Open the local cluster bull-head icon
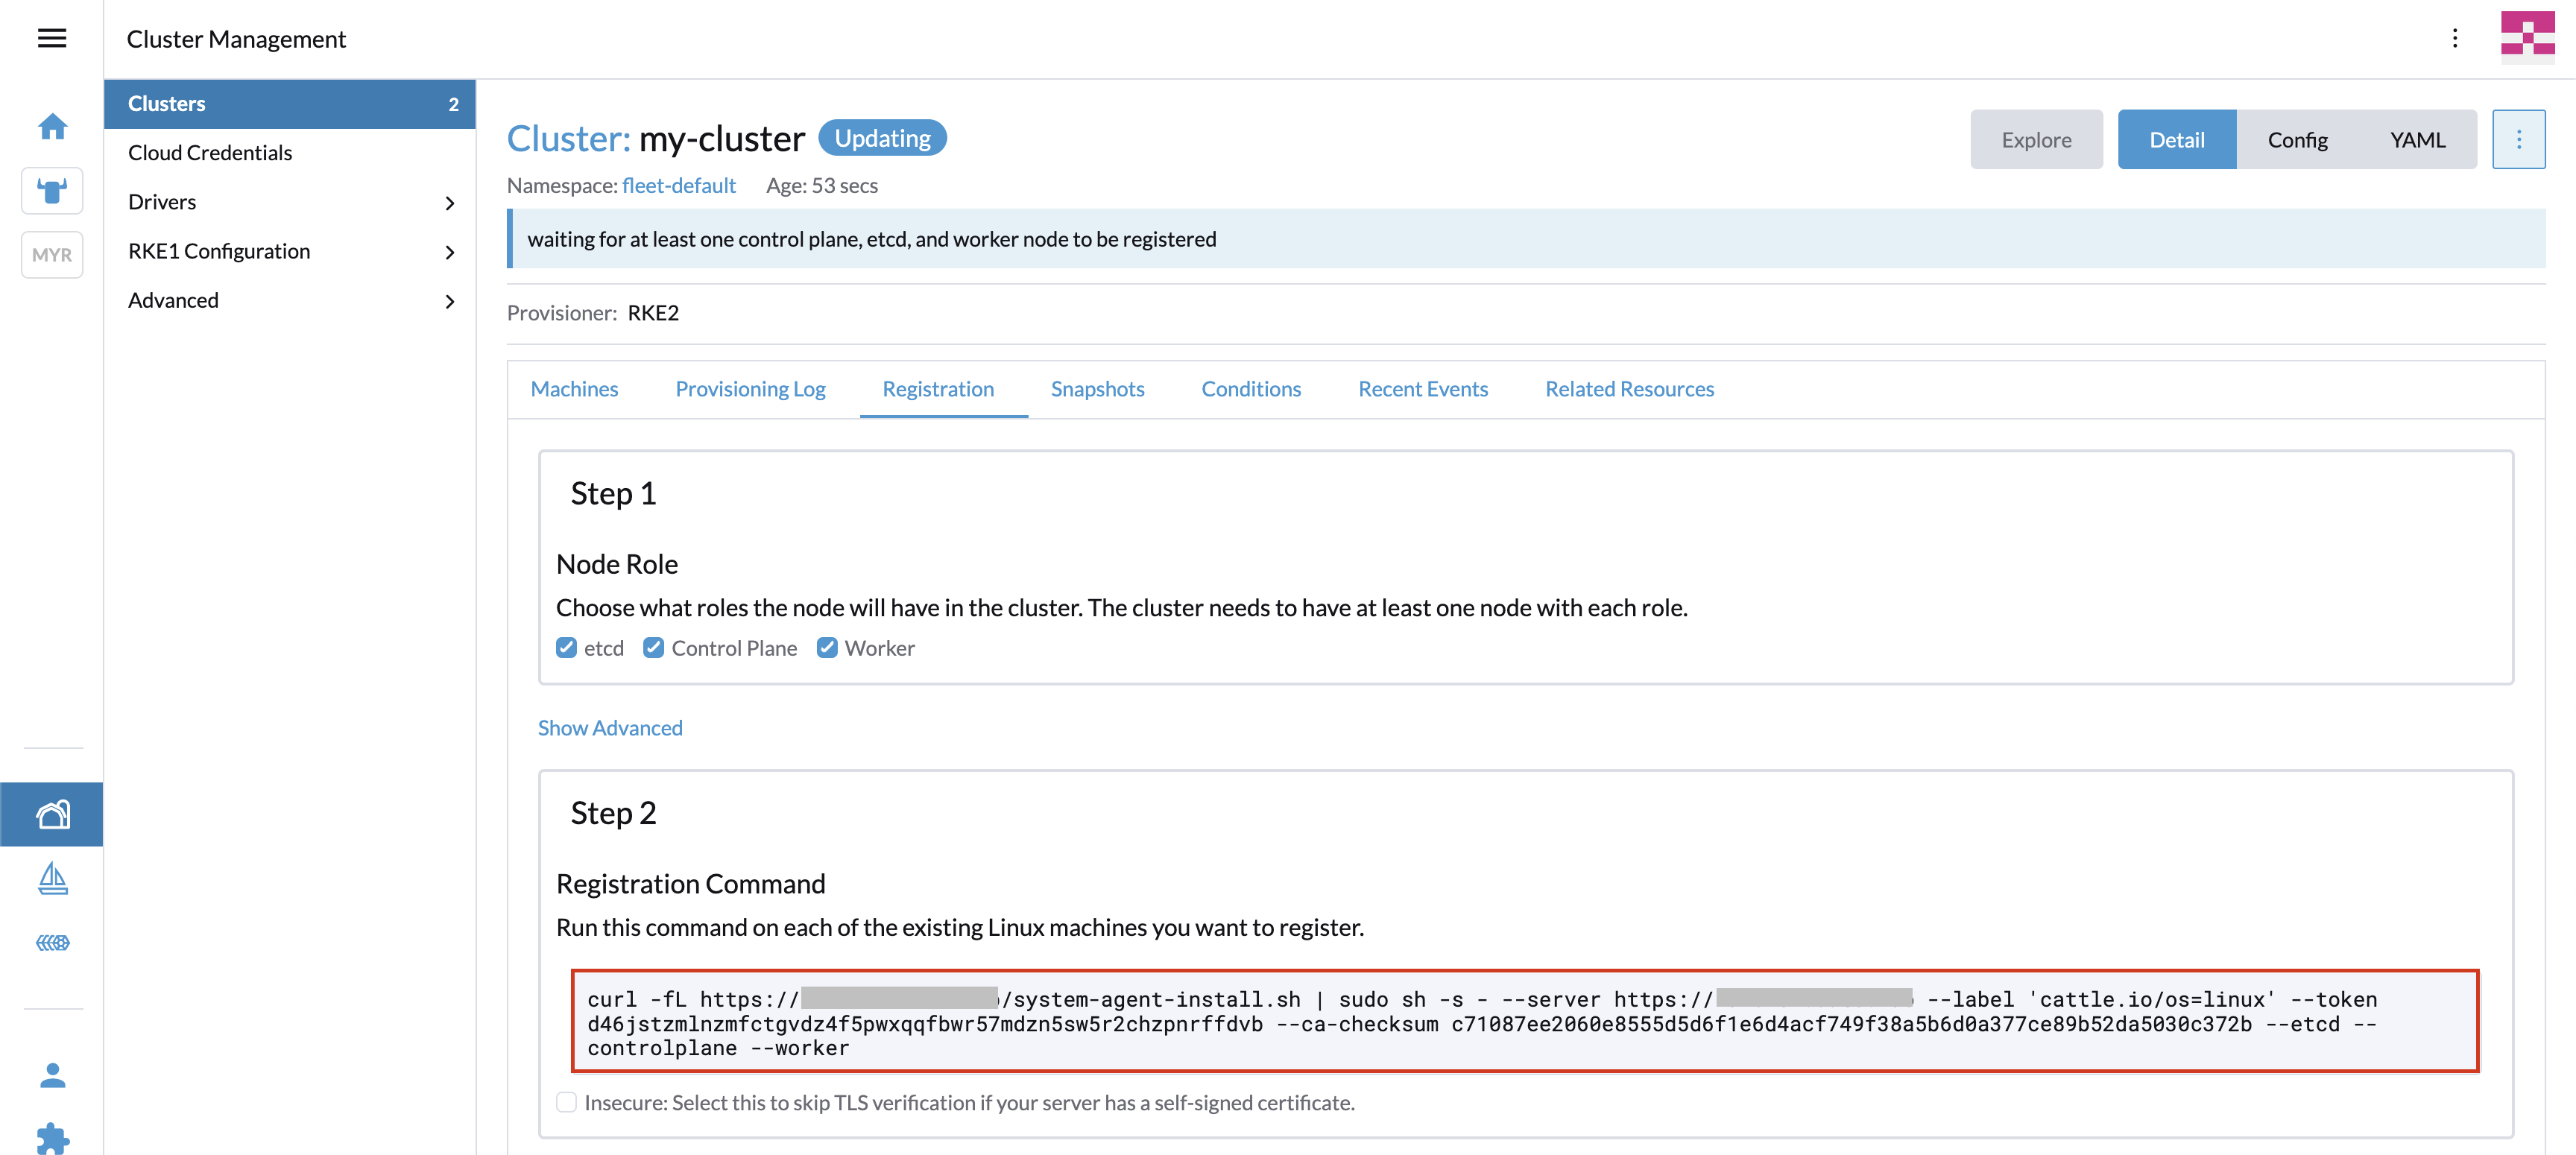Image resolution: width=2576 pixels, height=1155 pixels. click(52, 190)
